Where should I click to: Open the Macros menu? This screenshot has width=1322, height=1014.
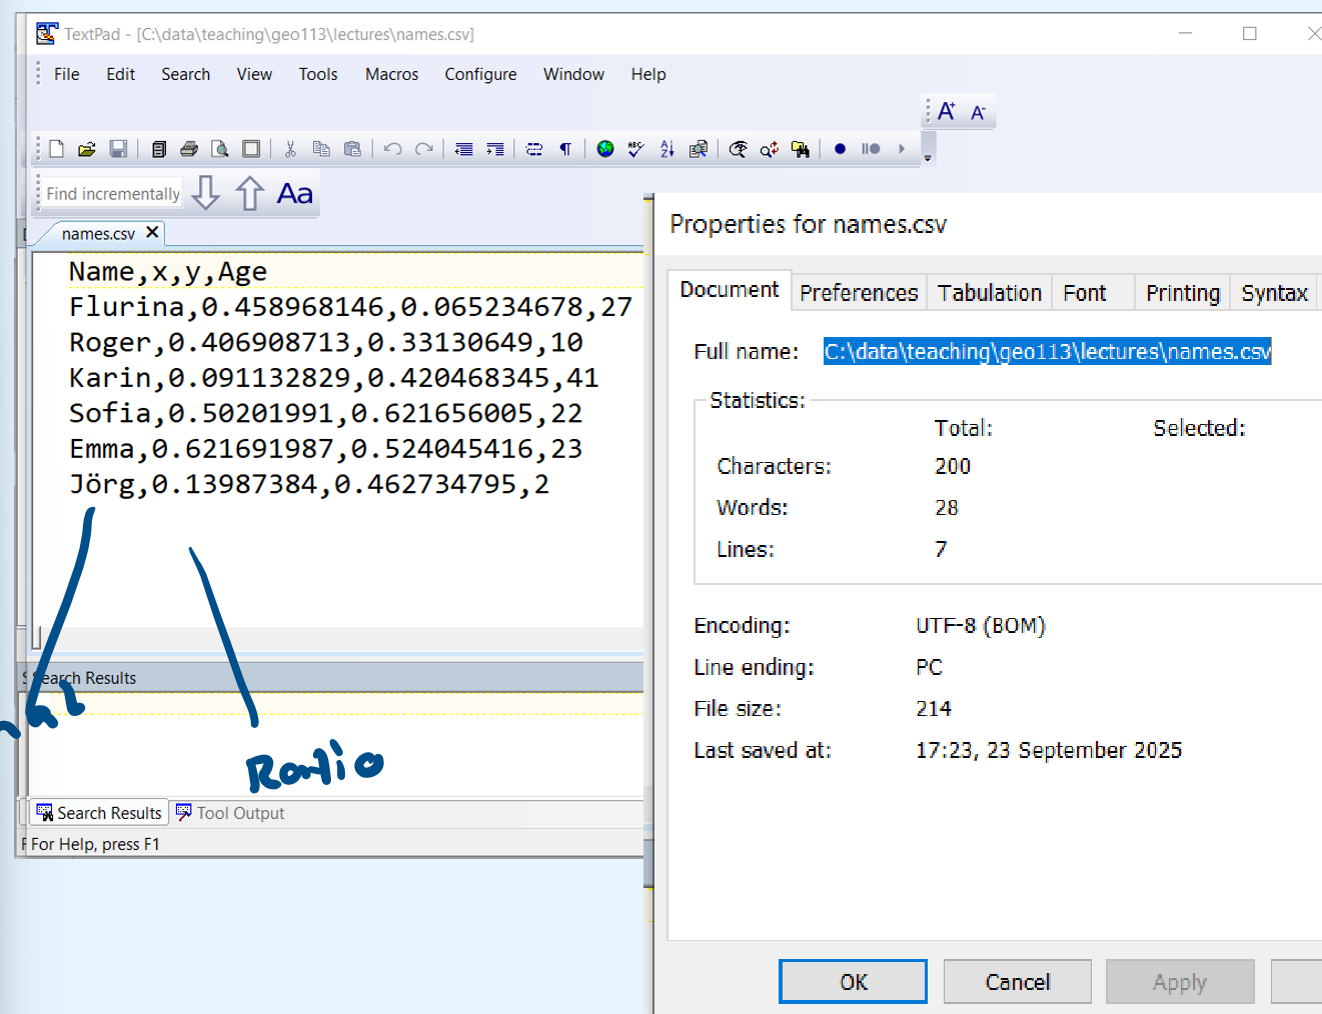pyautogui.click(x=392, y=74)
